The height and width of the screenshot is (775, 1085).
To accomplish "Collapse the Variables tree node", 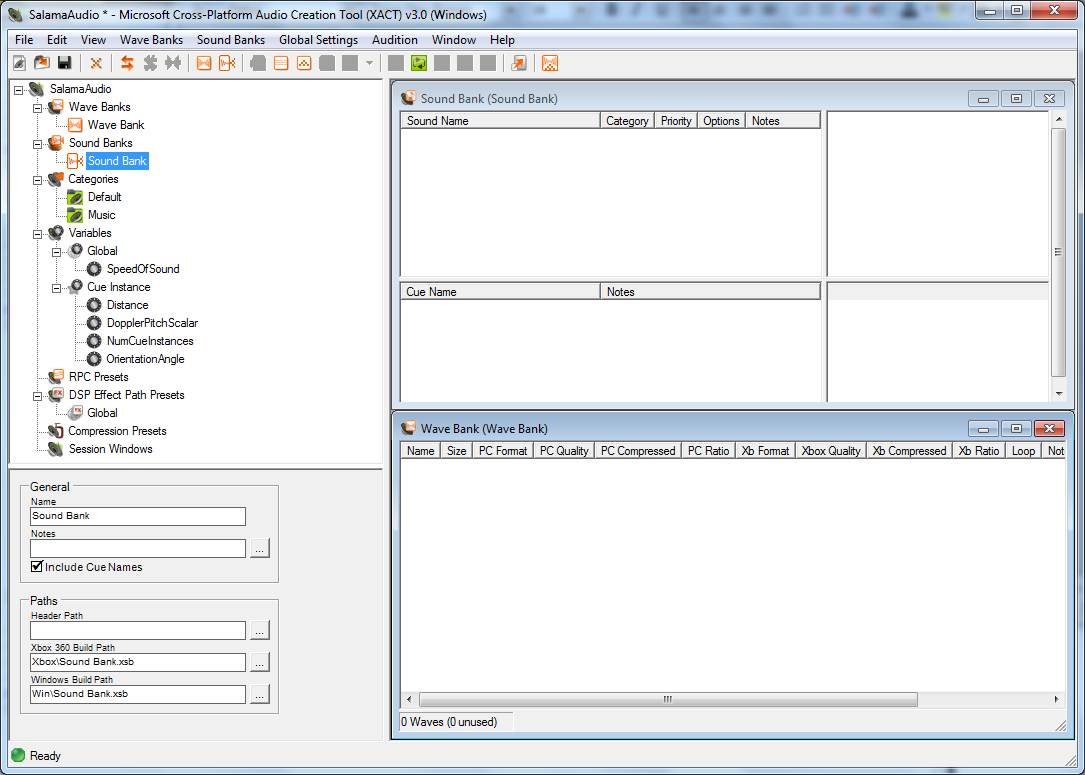I will (x=37, y=233).
